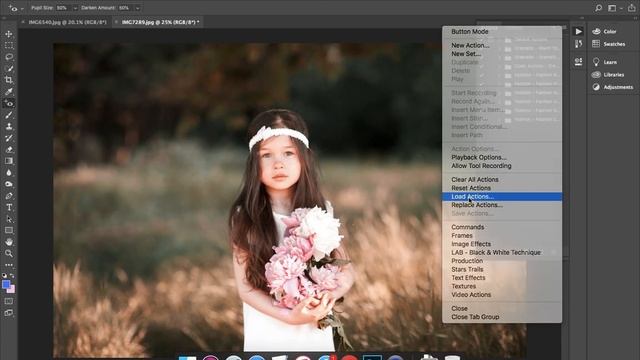This screenshot has height=360, width=640.
Task: Open the Actions panel play icon
Action: pos(578,31)
